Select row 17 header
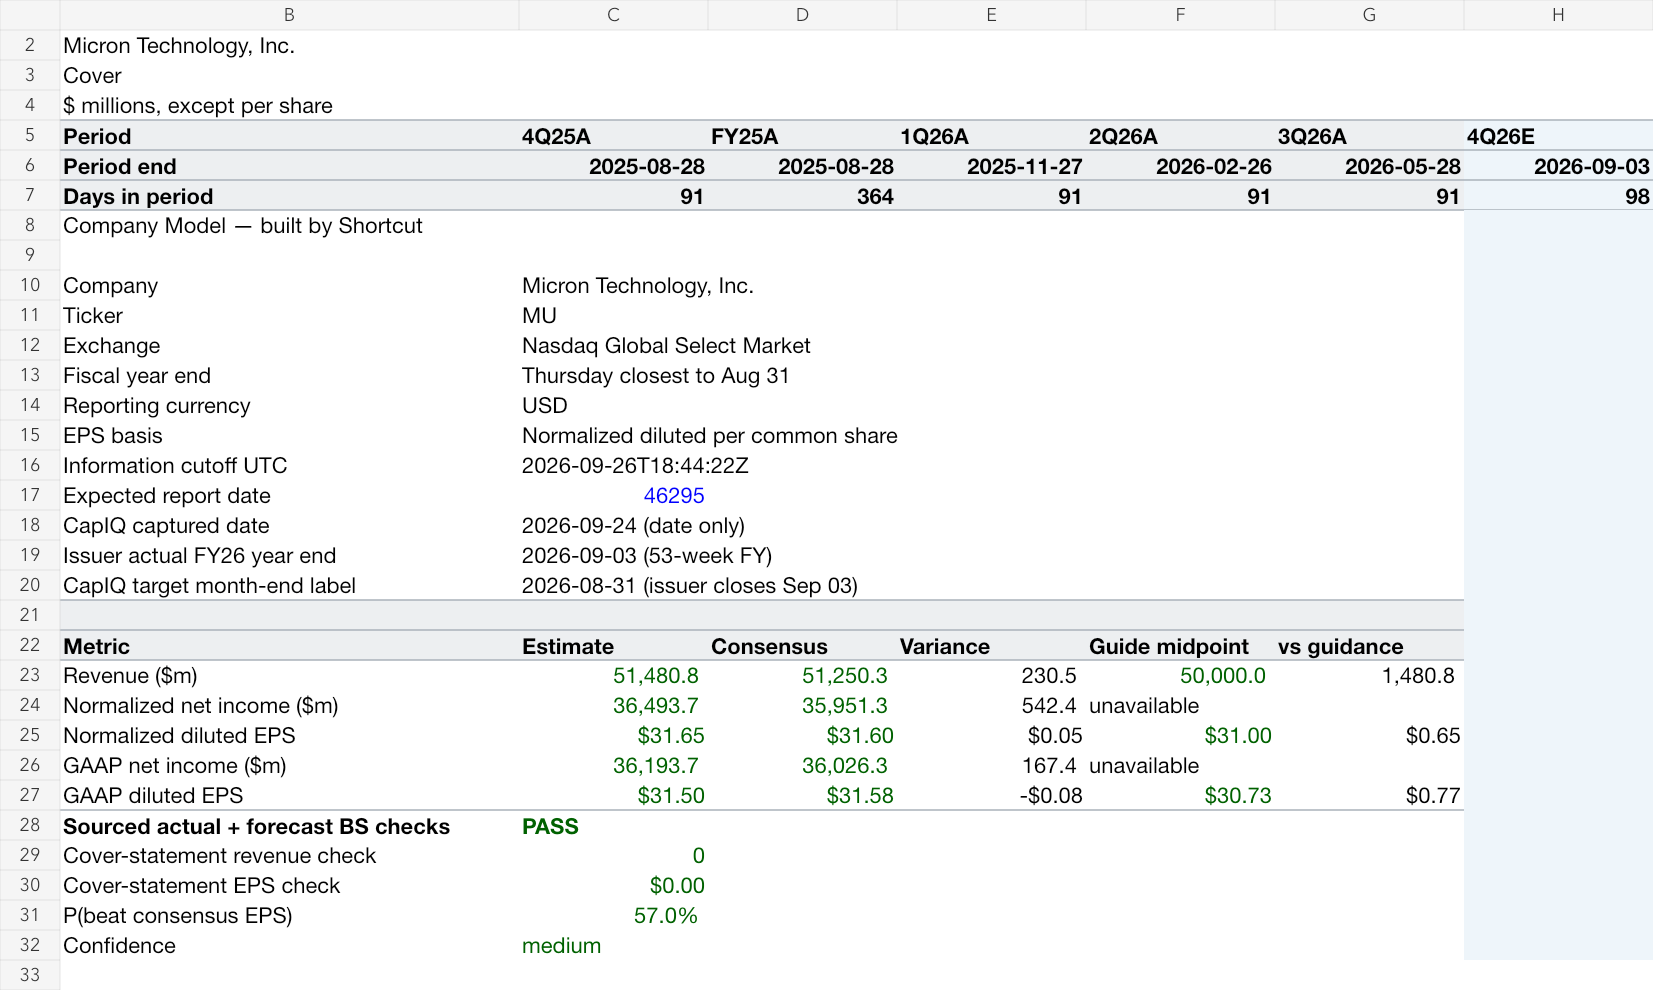 pyautogui.click(x=30, y=495)
